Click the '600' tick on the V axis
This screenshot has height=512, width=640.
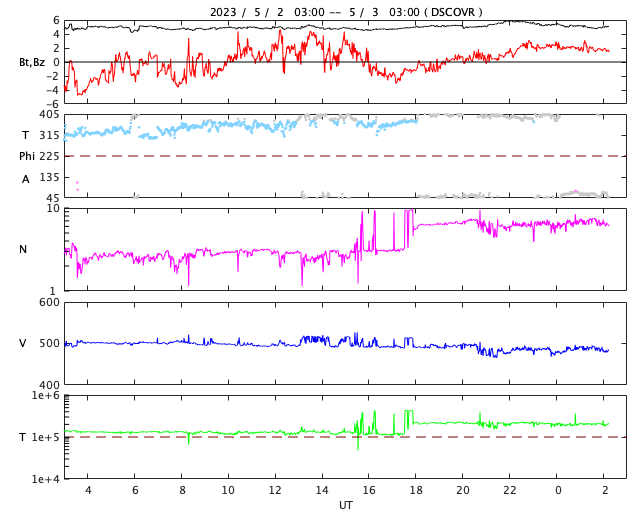tap(49, 302)
